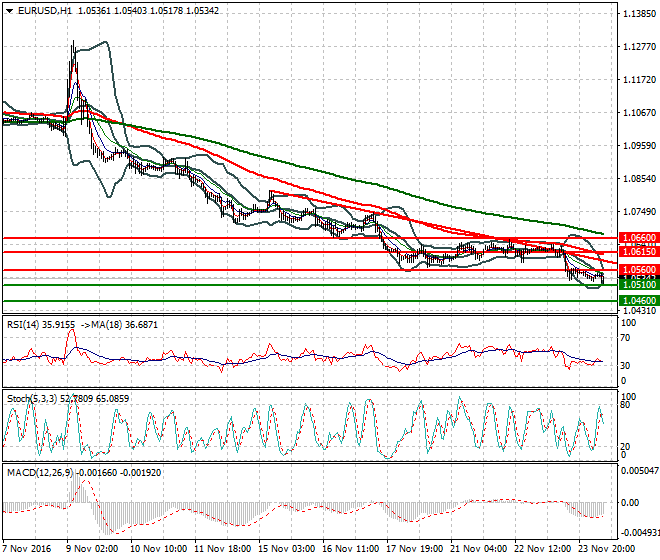Click the 1.09590 price scale value
The width and height of the screenshot is (660, 560).
click(x=639, y=146)
